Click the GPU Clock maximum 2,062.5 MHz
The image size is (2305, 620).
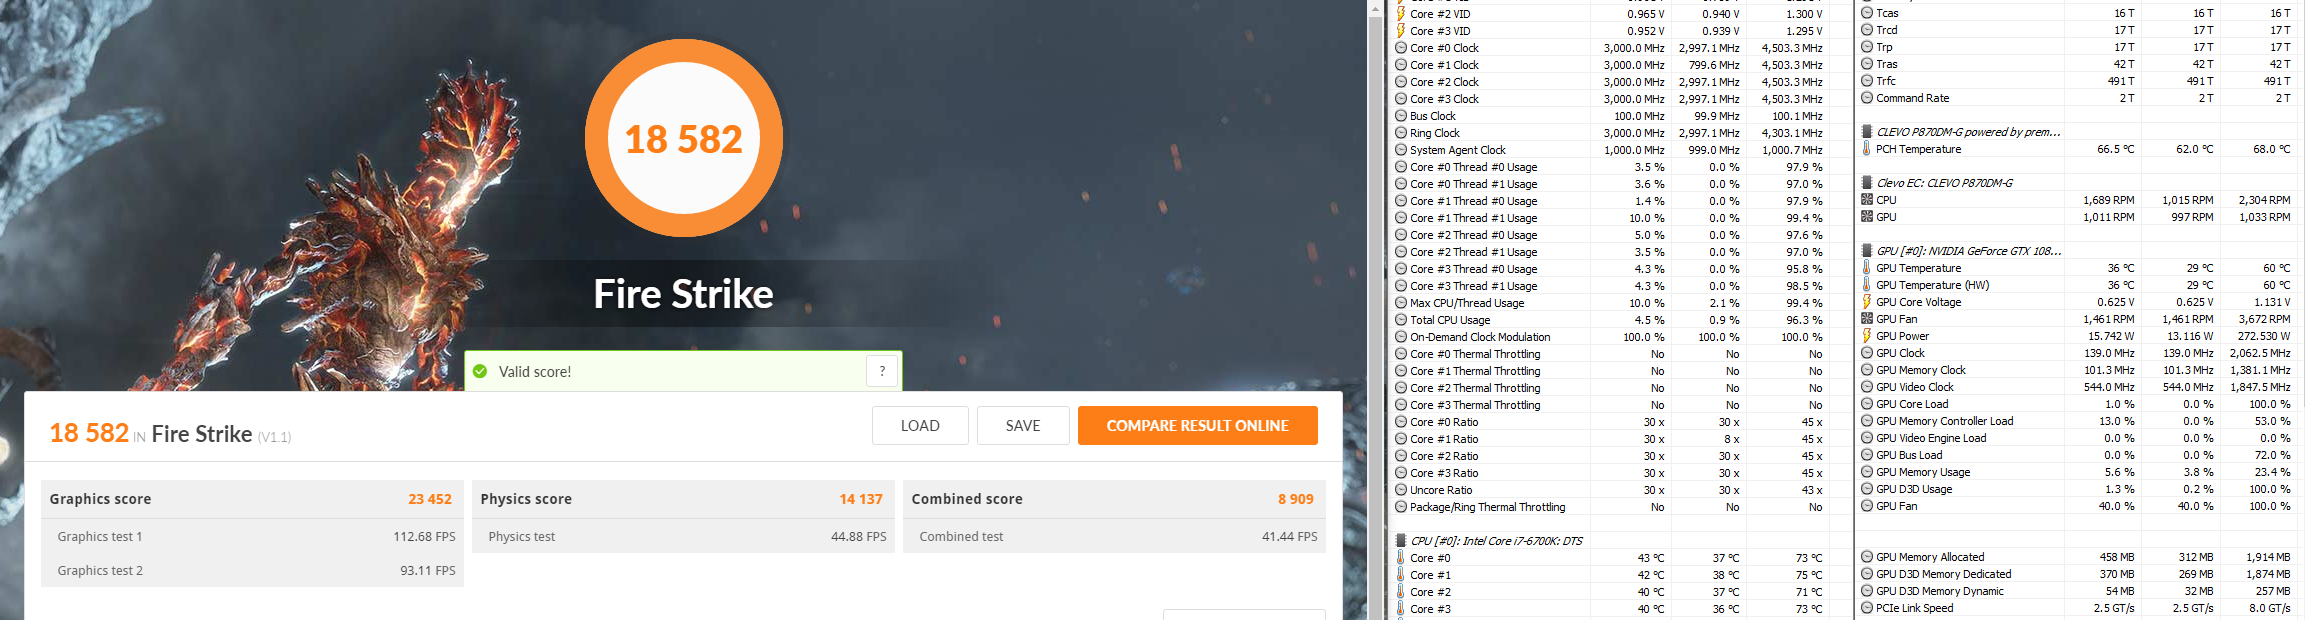click(x=2260, y=353)
